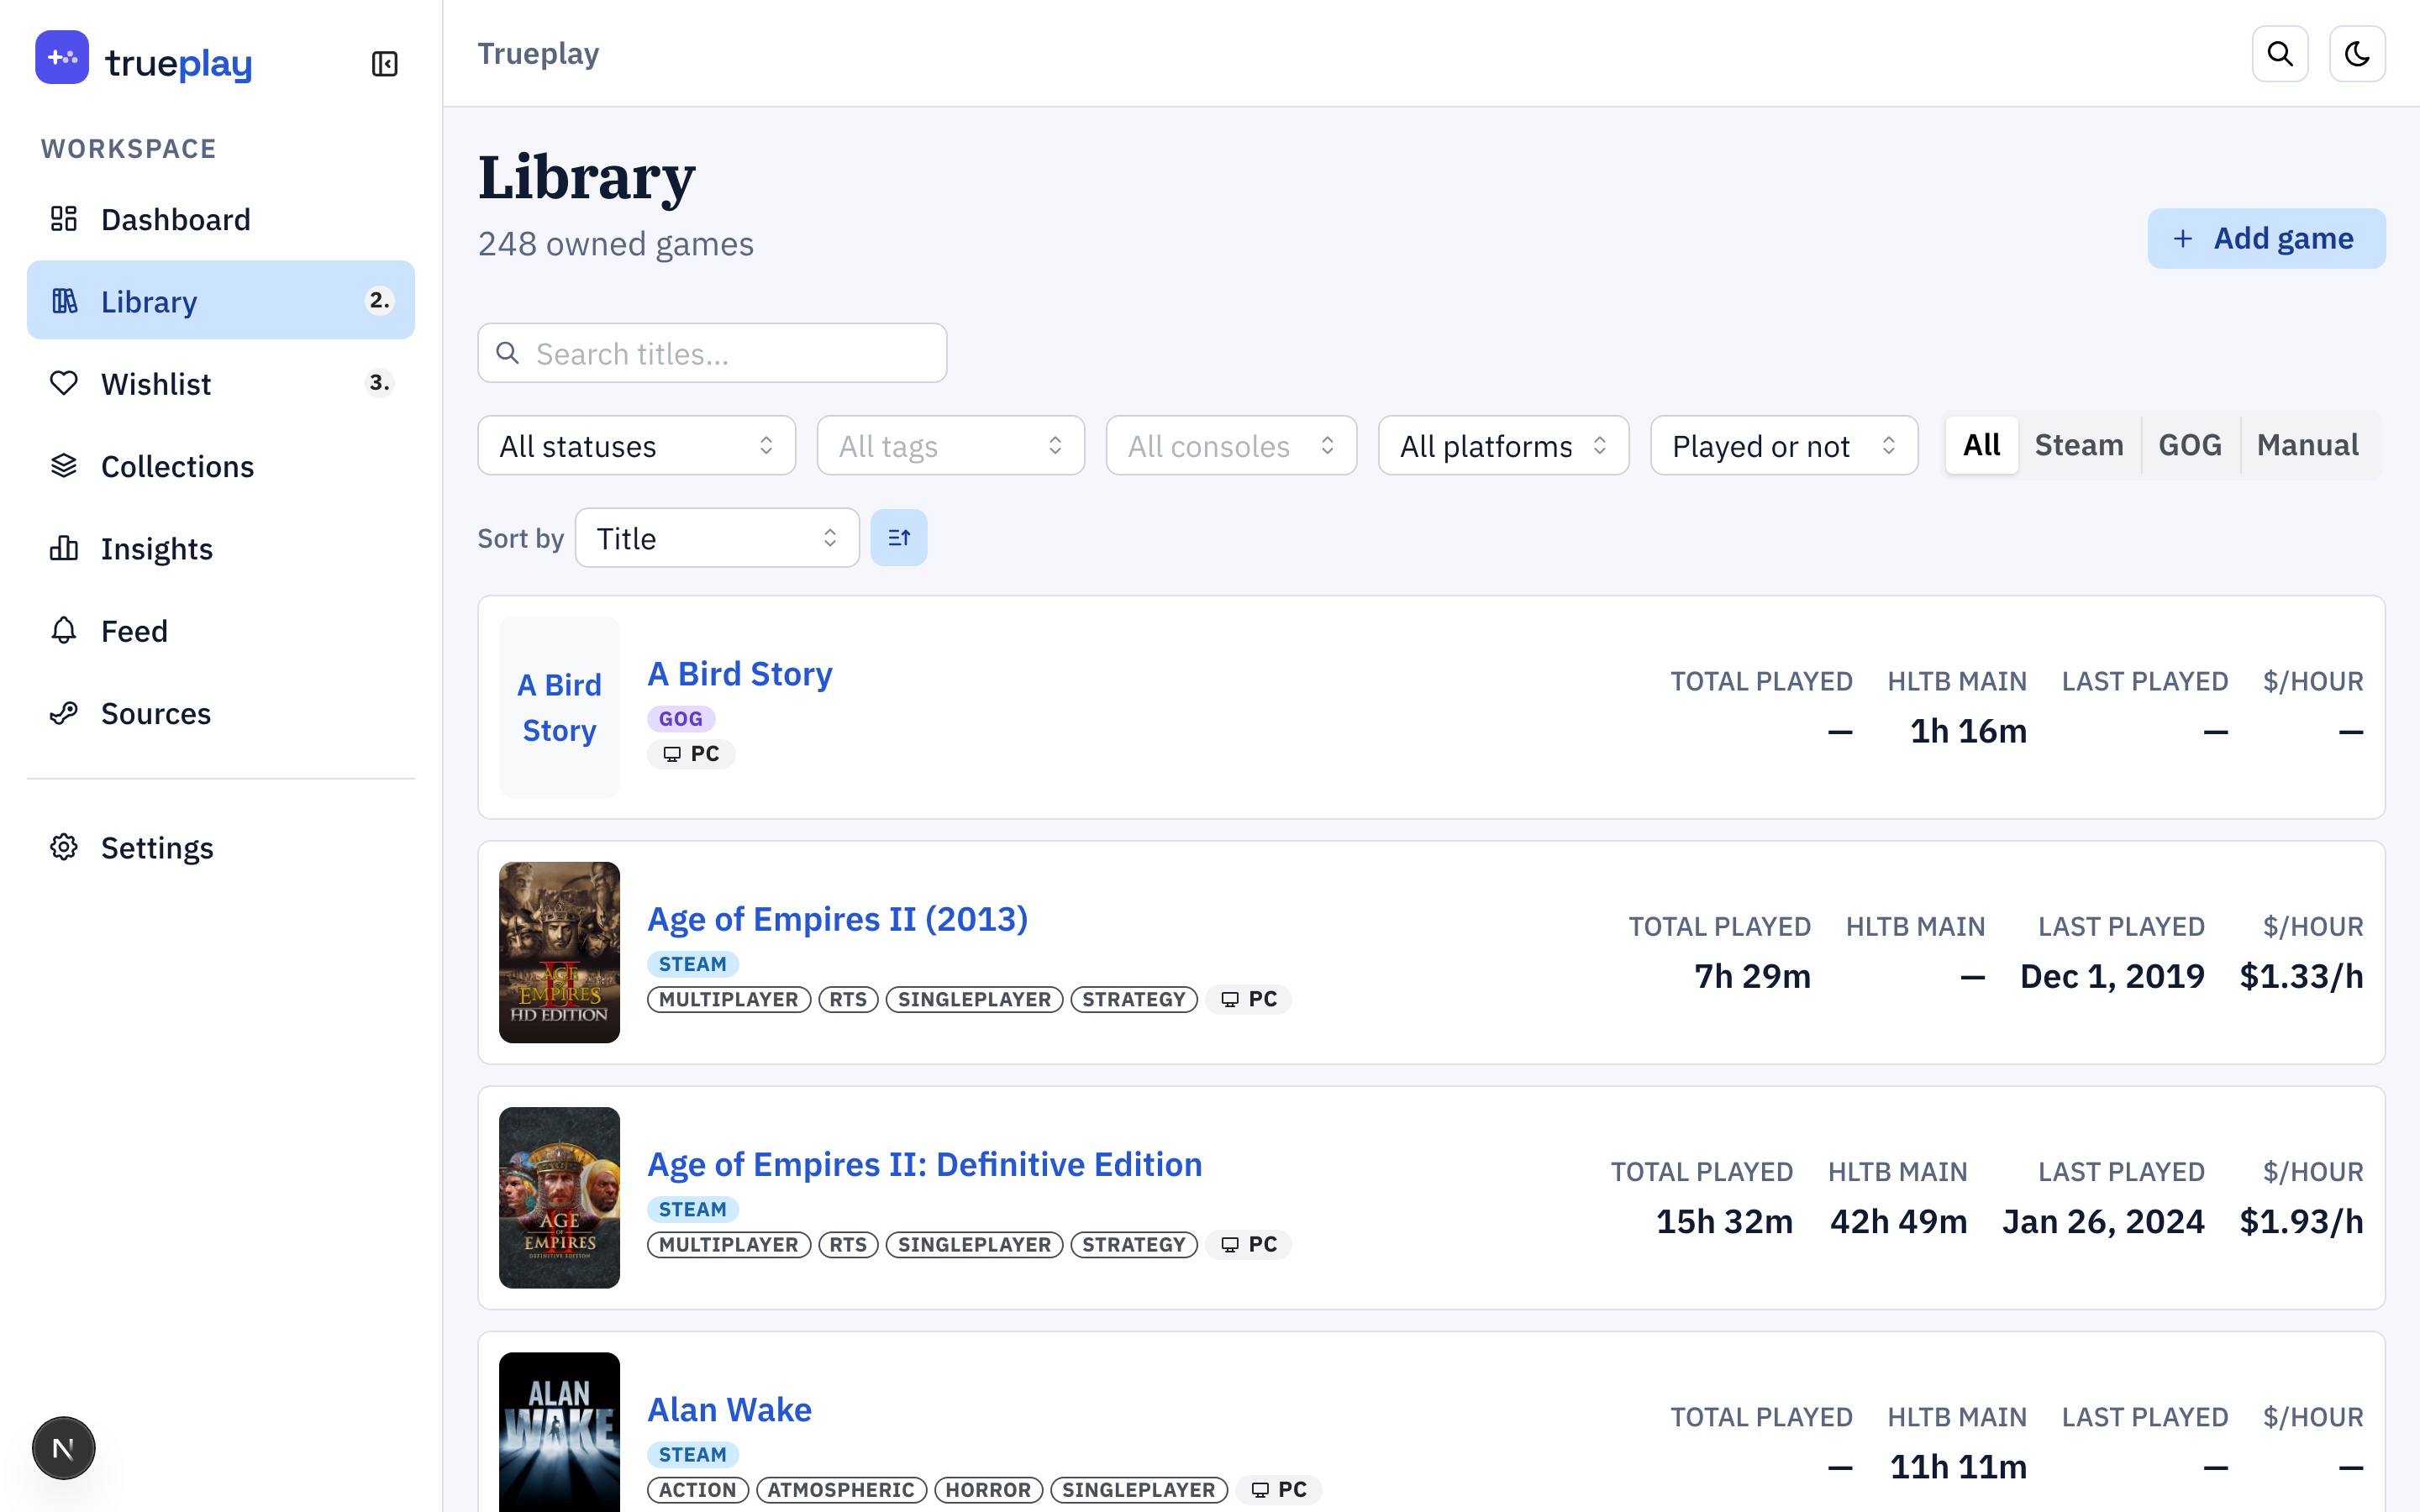
Task: Open Dashboard from sidebar
Action: coord(221,219)
